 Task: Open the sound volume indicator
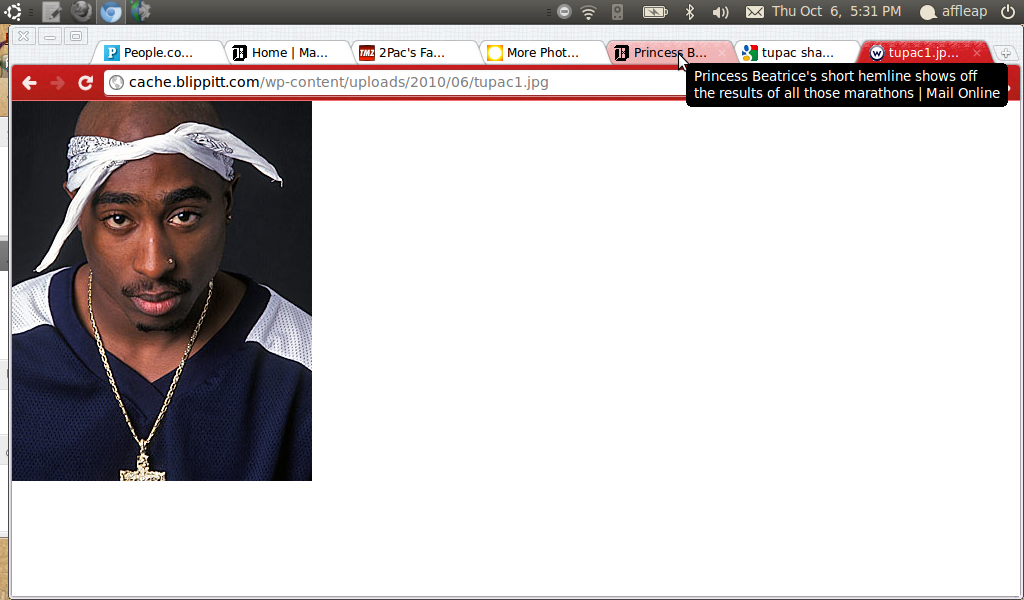pyautogui.click(x=720, y=12)
